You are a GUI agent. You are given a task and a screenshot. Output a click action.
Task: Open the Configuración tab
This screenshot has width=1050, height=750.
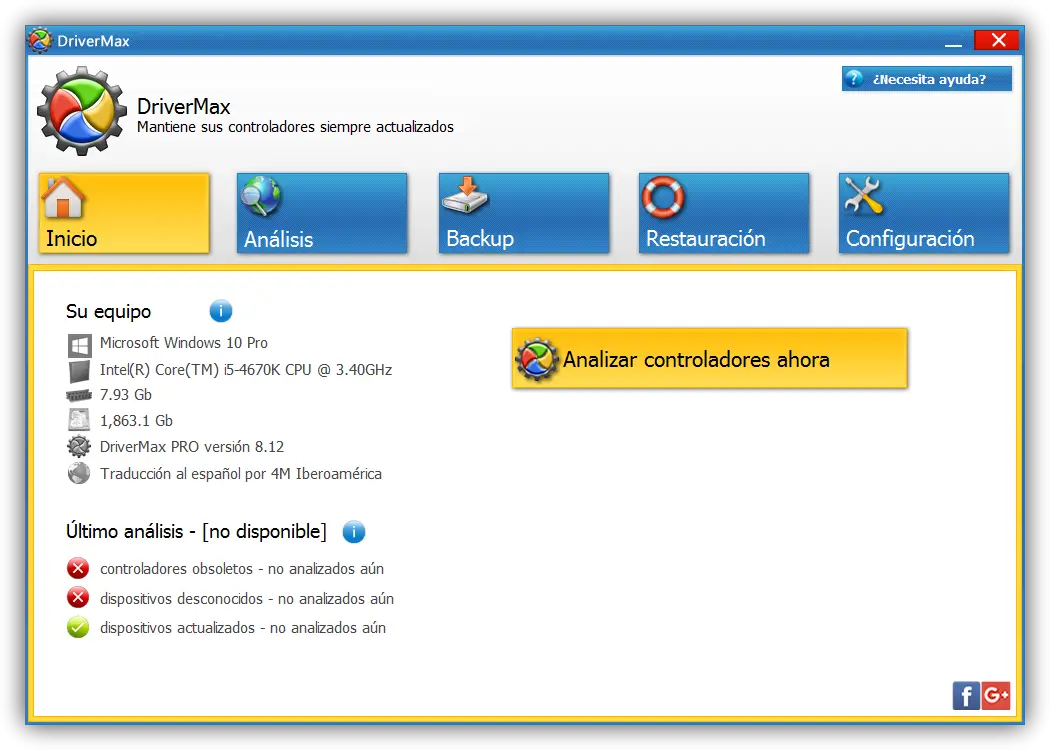click(924, 213)
